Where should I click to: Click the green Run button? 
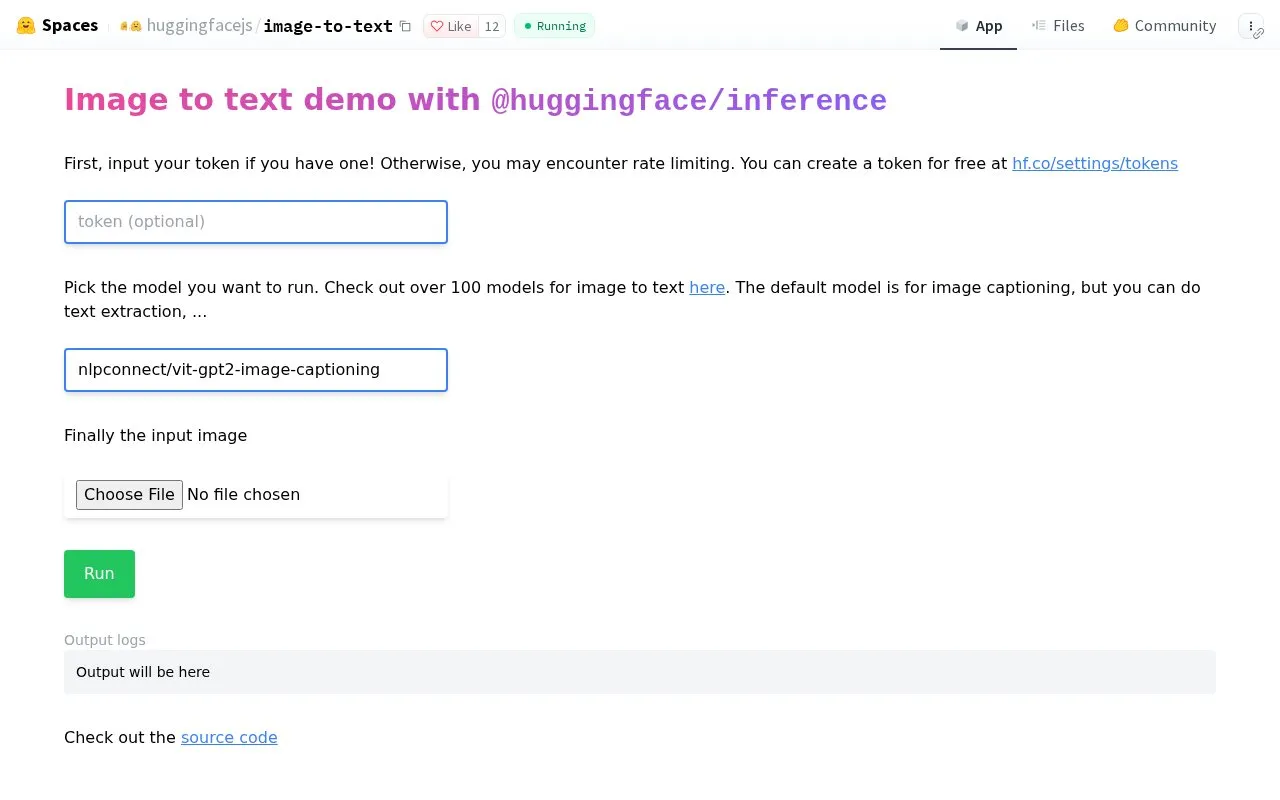coord(99,574)
